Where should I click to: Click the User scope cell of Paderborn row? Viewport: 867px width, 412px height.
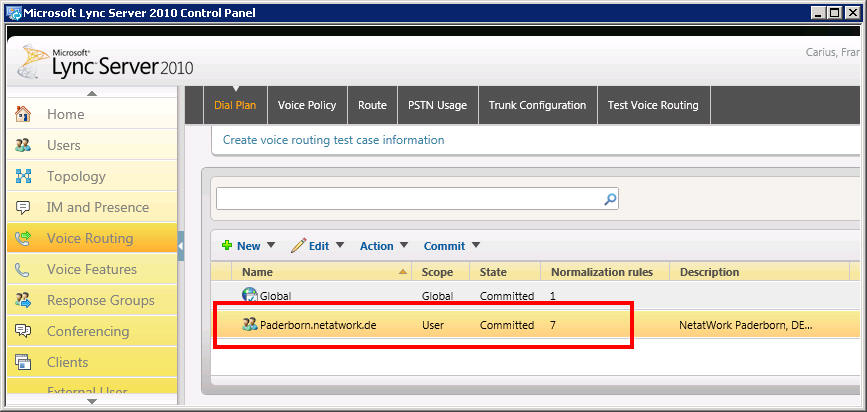pyautogui.click(x=433, y=325)
